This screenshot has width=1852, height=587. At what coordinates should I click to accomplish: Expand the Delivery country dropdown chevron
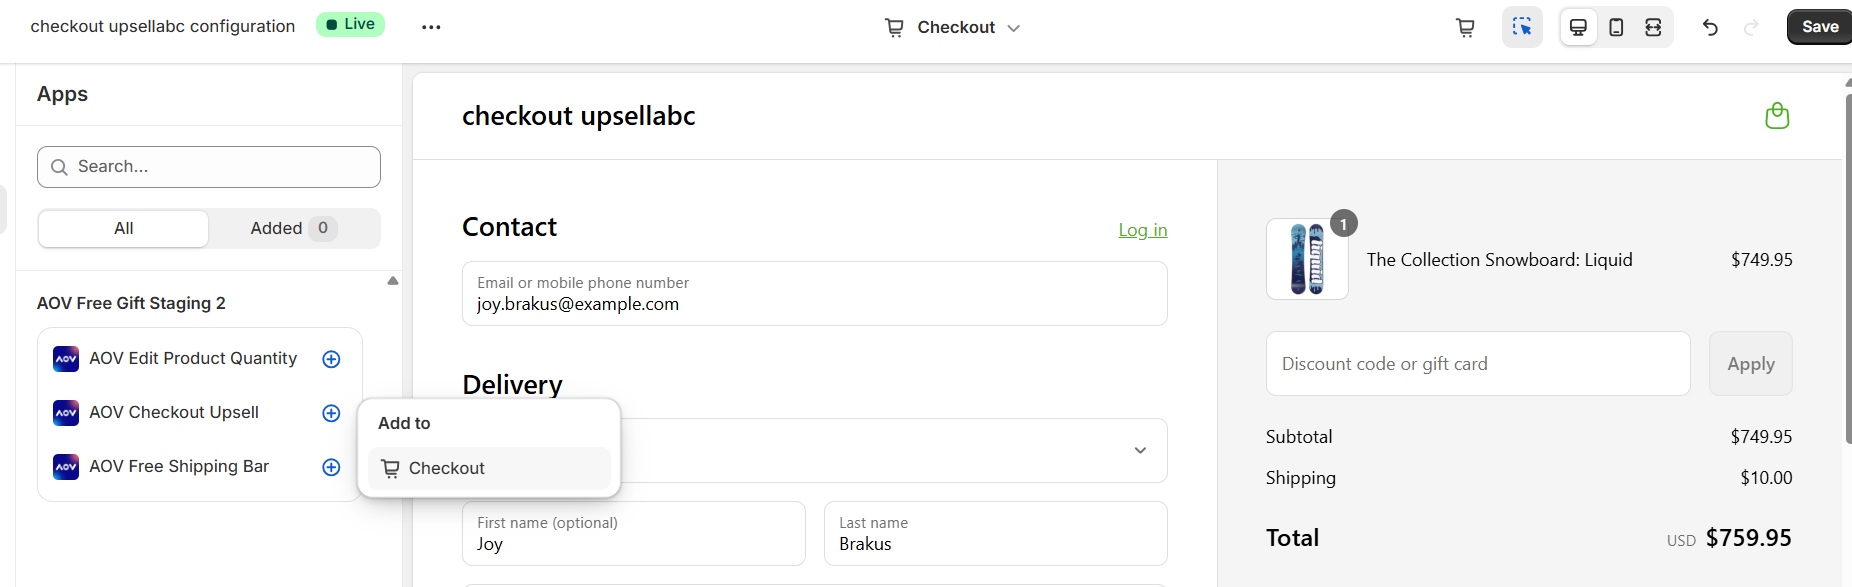point(1140,450)
